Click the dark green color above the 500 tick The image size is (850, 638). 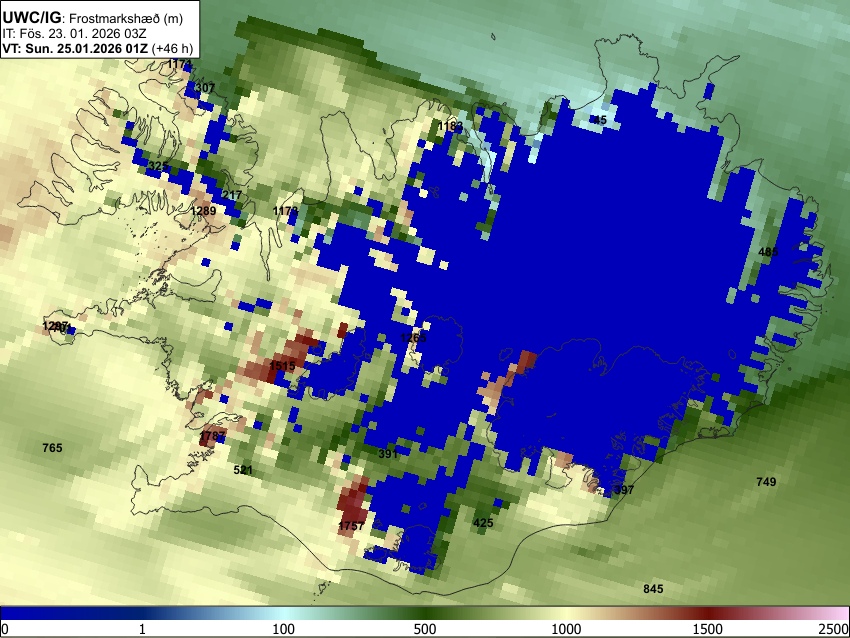click(x=425, y=614)
